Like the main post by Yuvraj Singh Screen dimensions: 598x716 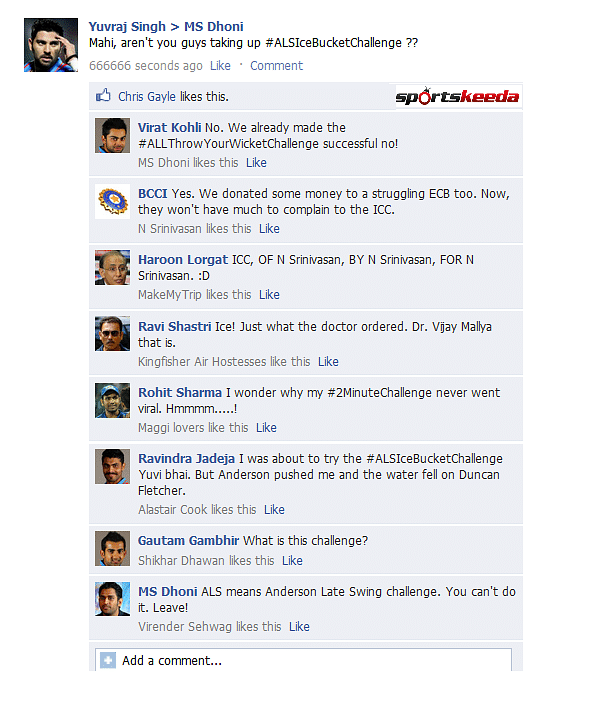[220, 66]
